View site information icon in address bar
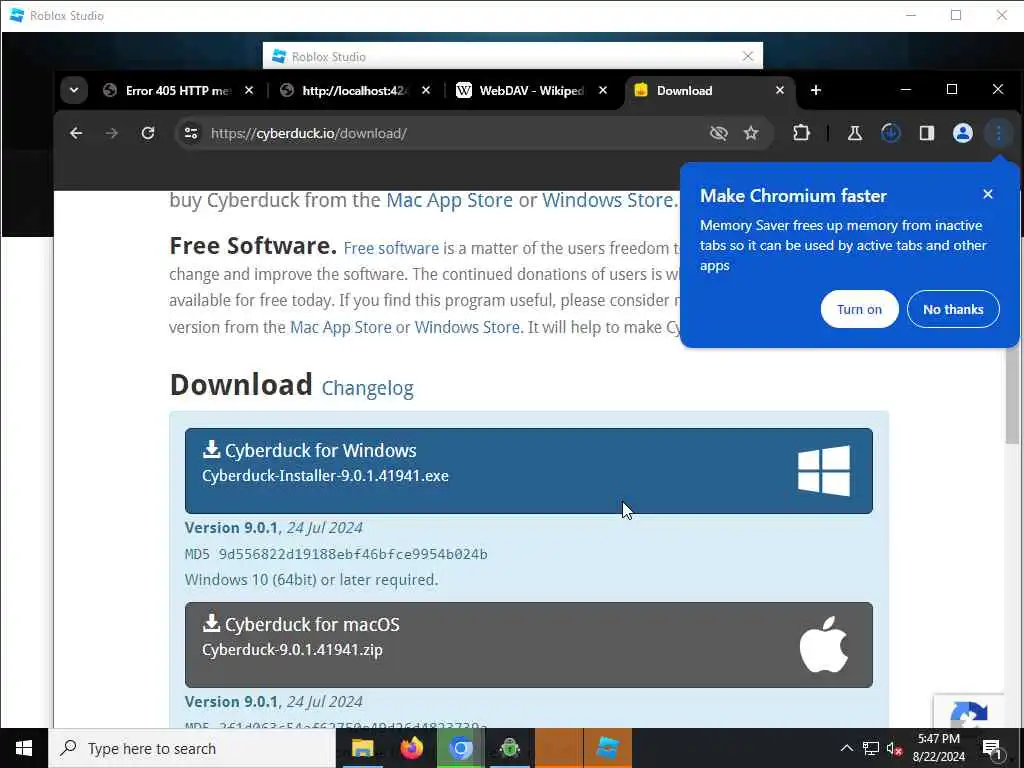This screenshot has height=768, width=1024. [191, 133]
